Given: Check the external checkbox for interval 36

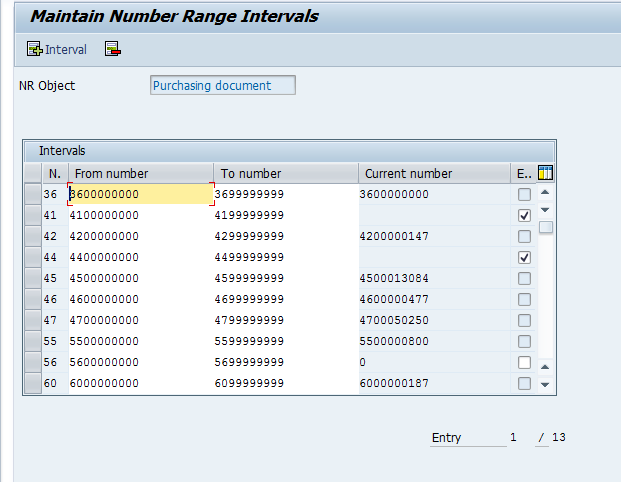Looking at the screenshot, I should coord(524,194).
